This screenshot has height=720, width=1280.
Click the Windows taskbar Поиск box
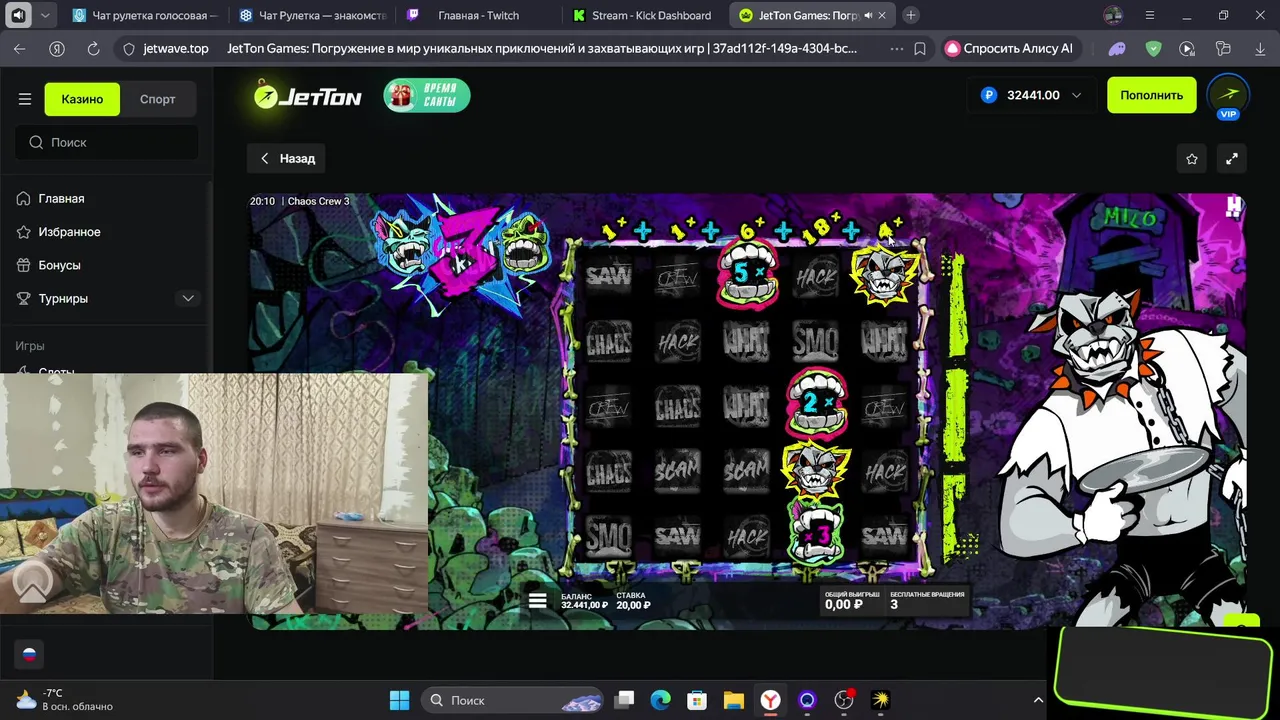[513, 700]
